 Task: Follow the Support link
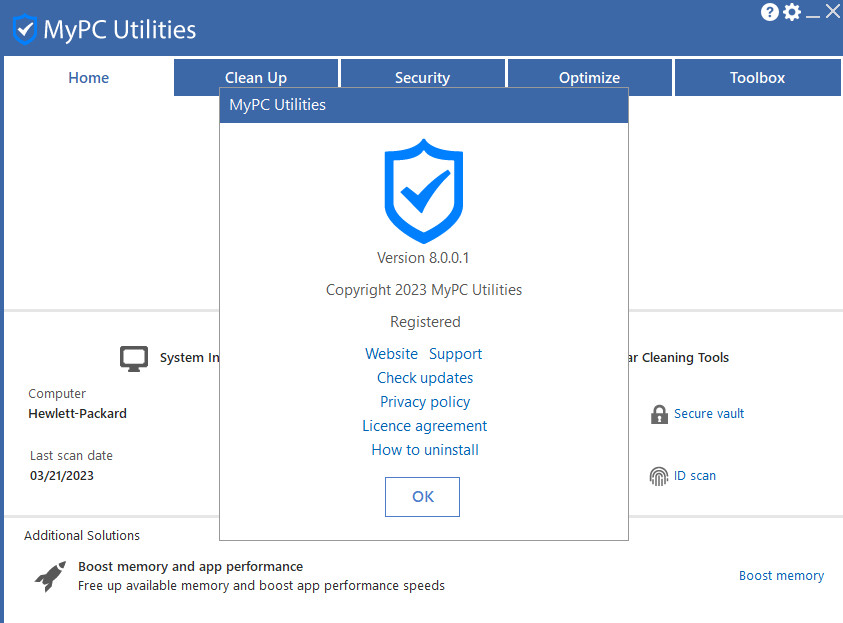pos(455,354)
